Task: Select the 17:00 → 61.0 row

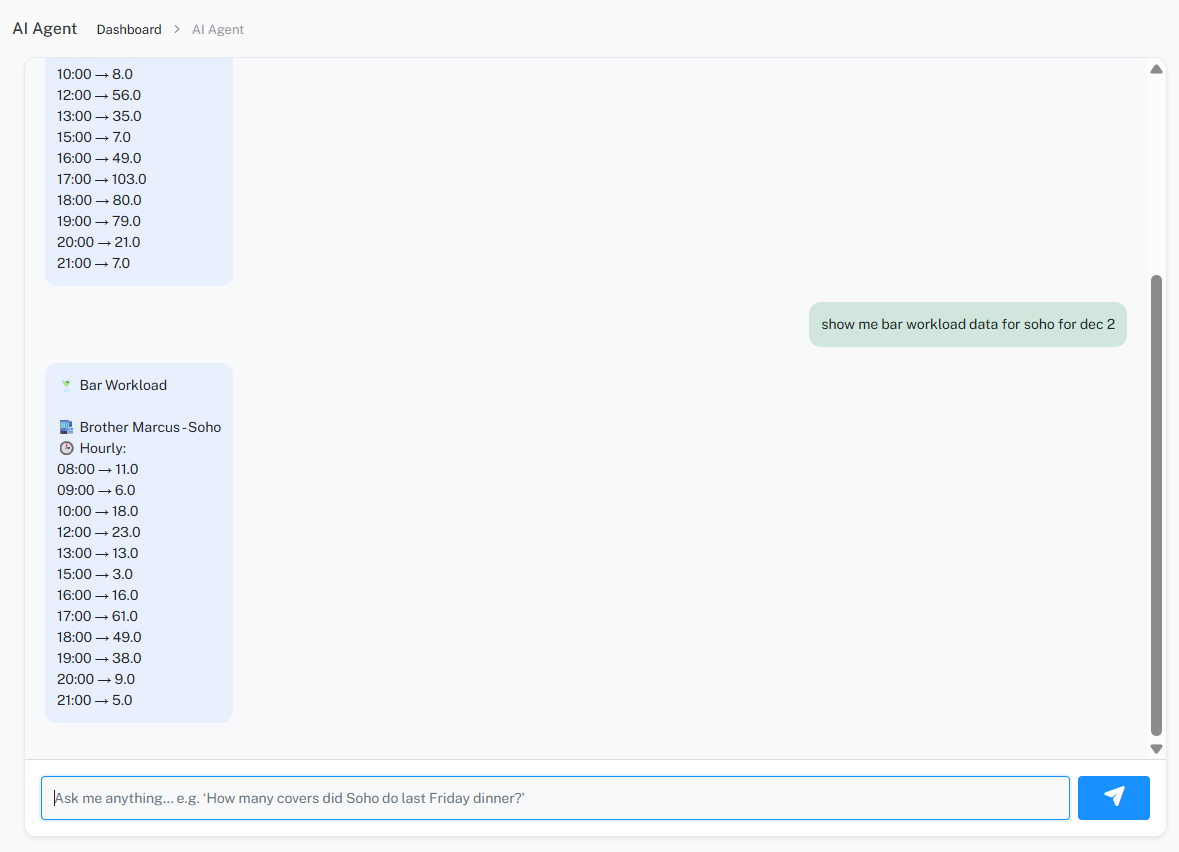Action: point(97,617)
